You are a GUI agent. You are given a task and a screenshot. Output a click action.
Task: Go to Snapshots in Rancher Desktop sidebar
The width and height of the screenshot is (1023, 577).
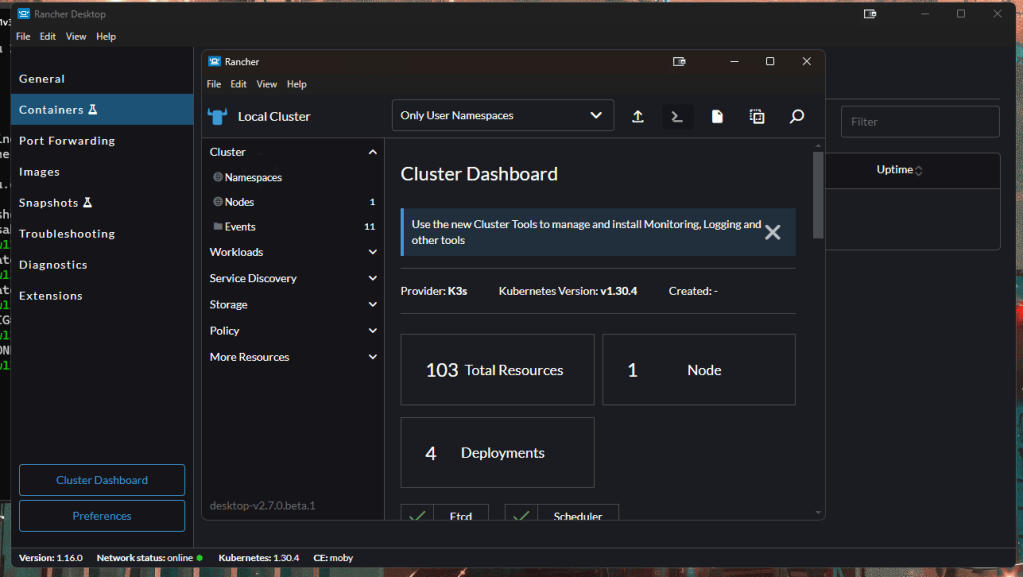click(102, 202)
